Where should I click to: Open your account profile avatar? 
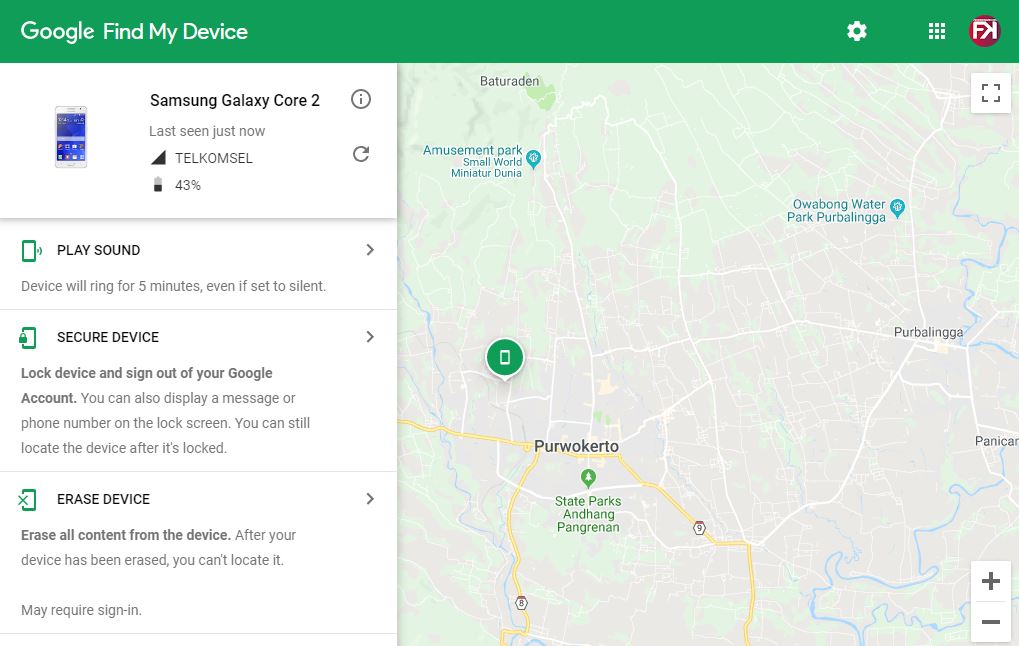(x=984, y=31)
